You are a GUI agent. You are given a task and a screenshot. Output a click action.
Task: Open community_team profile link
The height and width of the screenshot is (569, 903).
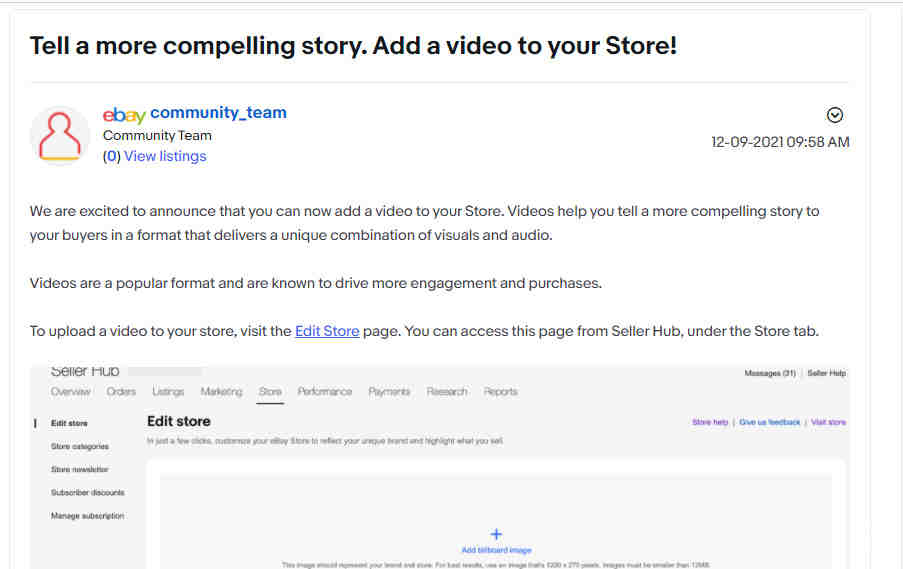218,113
